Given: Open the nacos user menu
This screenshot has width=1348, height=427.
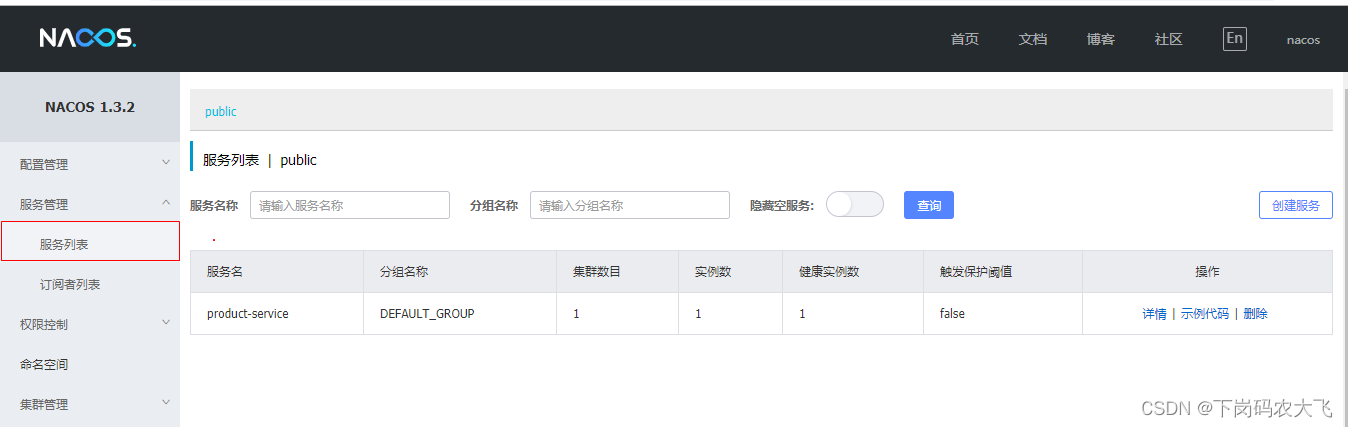Looking at the screenshot, I should [1302, 40].
